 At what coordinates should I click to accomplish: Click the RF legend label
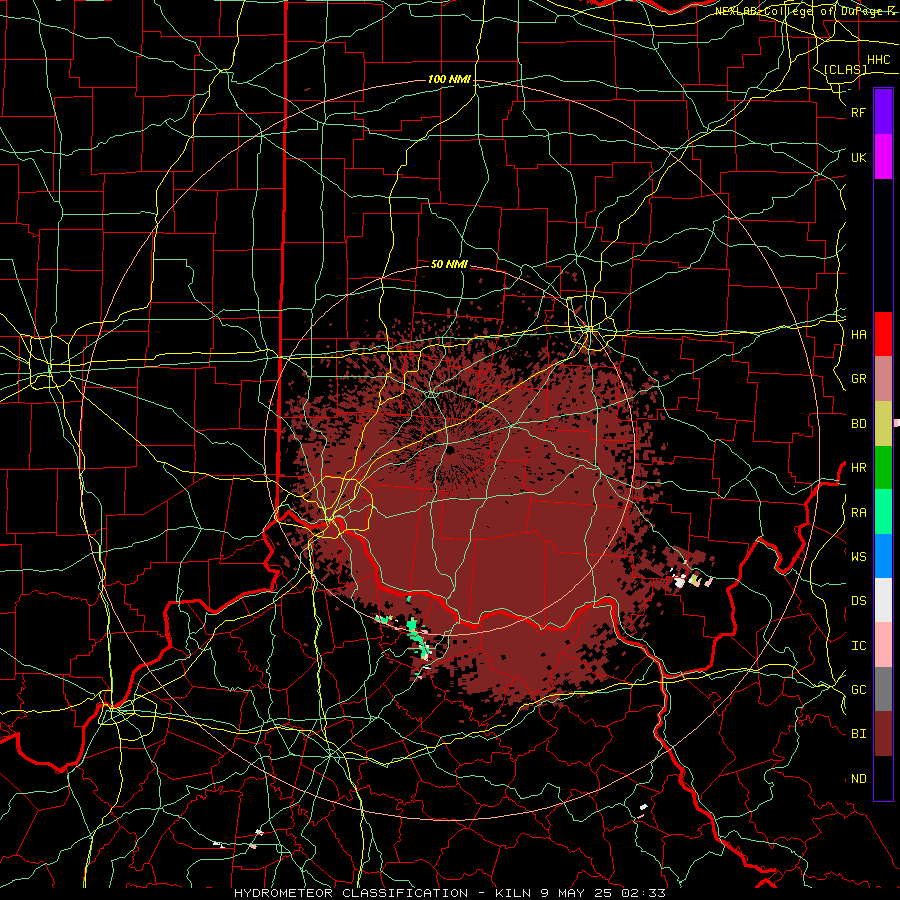coord(858,113)
